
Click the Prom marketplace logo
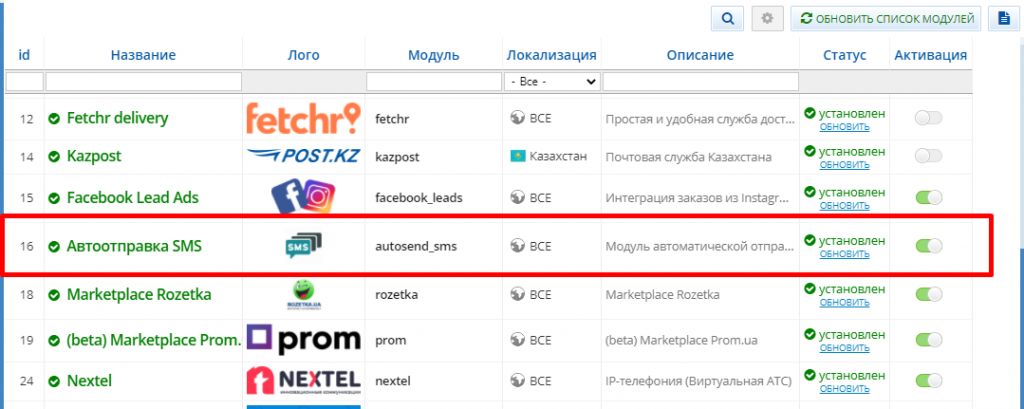pyautogui.click(x=304, y=340)
